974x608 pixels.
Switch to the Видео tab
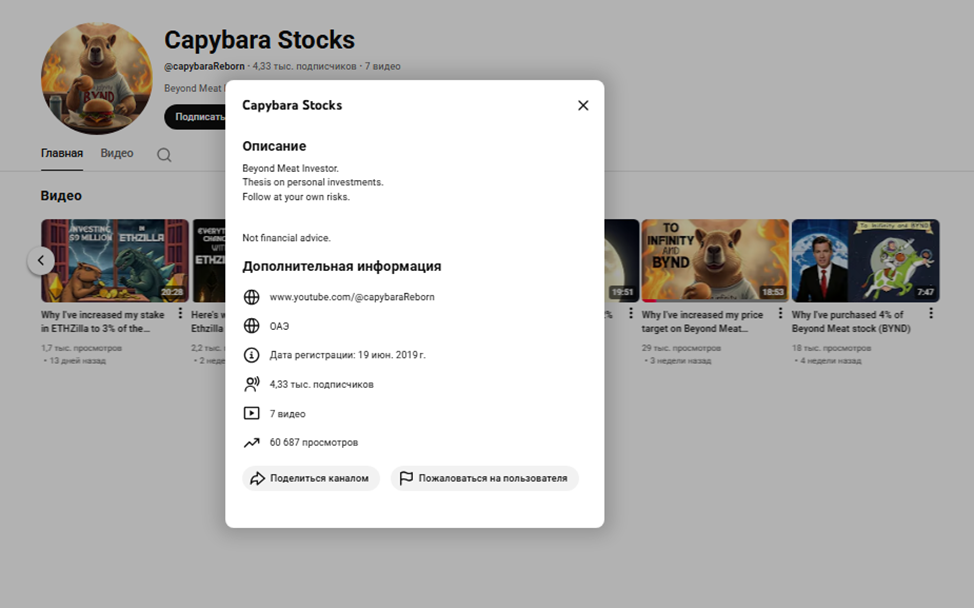click(x=117, y=153)
